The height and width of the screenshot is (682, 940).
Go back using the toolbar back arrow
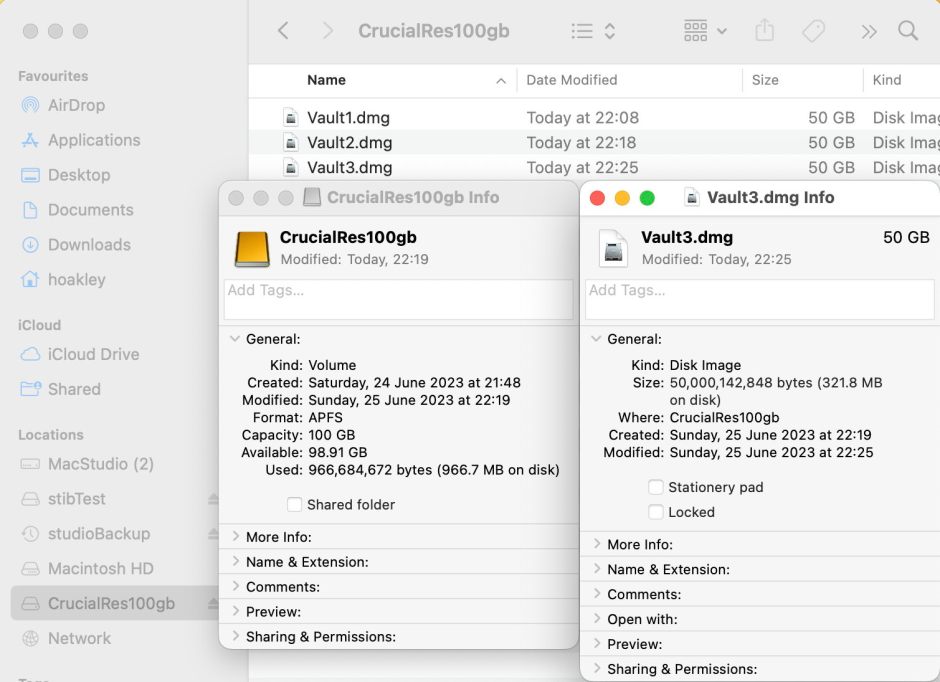(284, 30)
